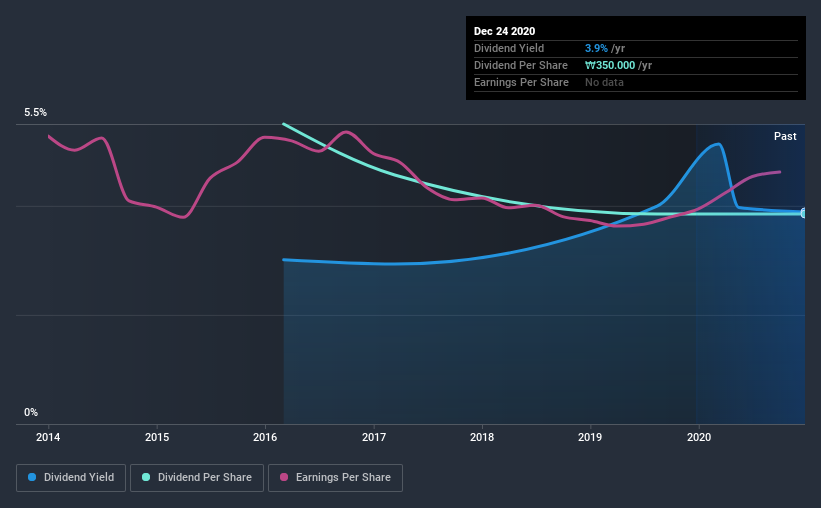
Task: Click the 'No data' earnings value
Action: pyautogui.click(x=604, y=82)
